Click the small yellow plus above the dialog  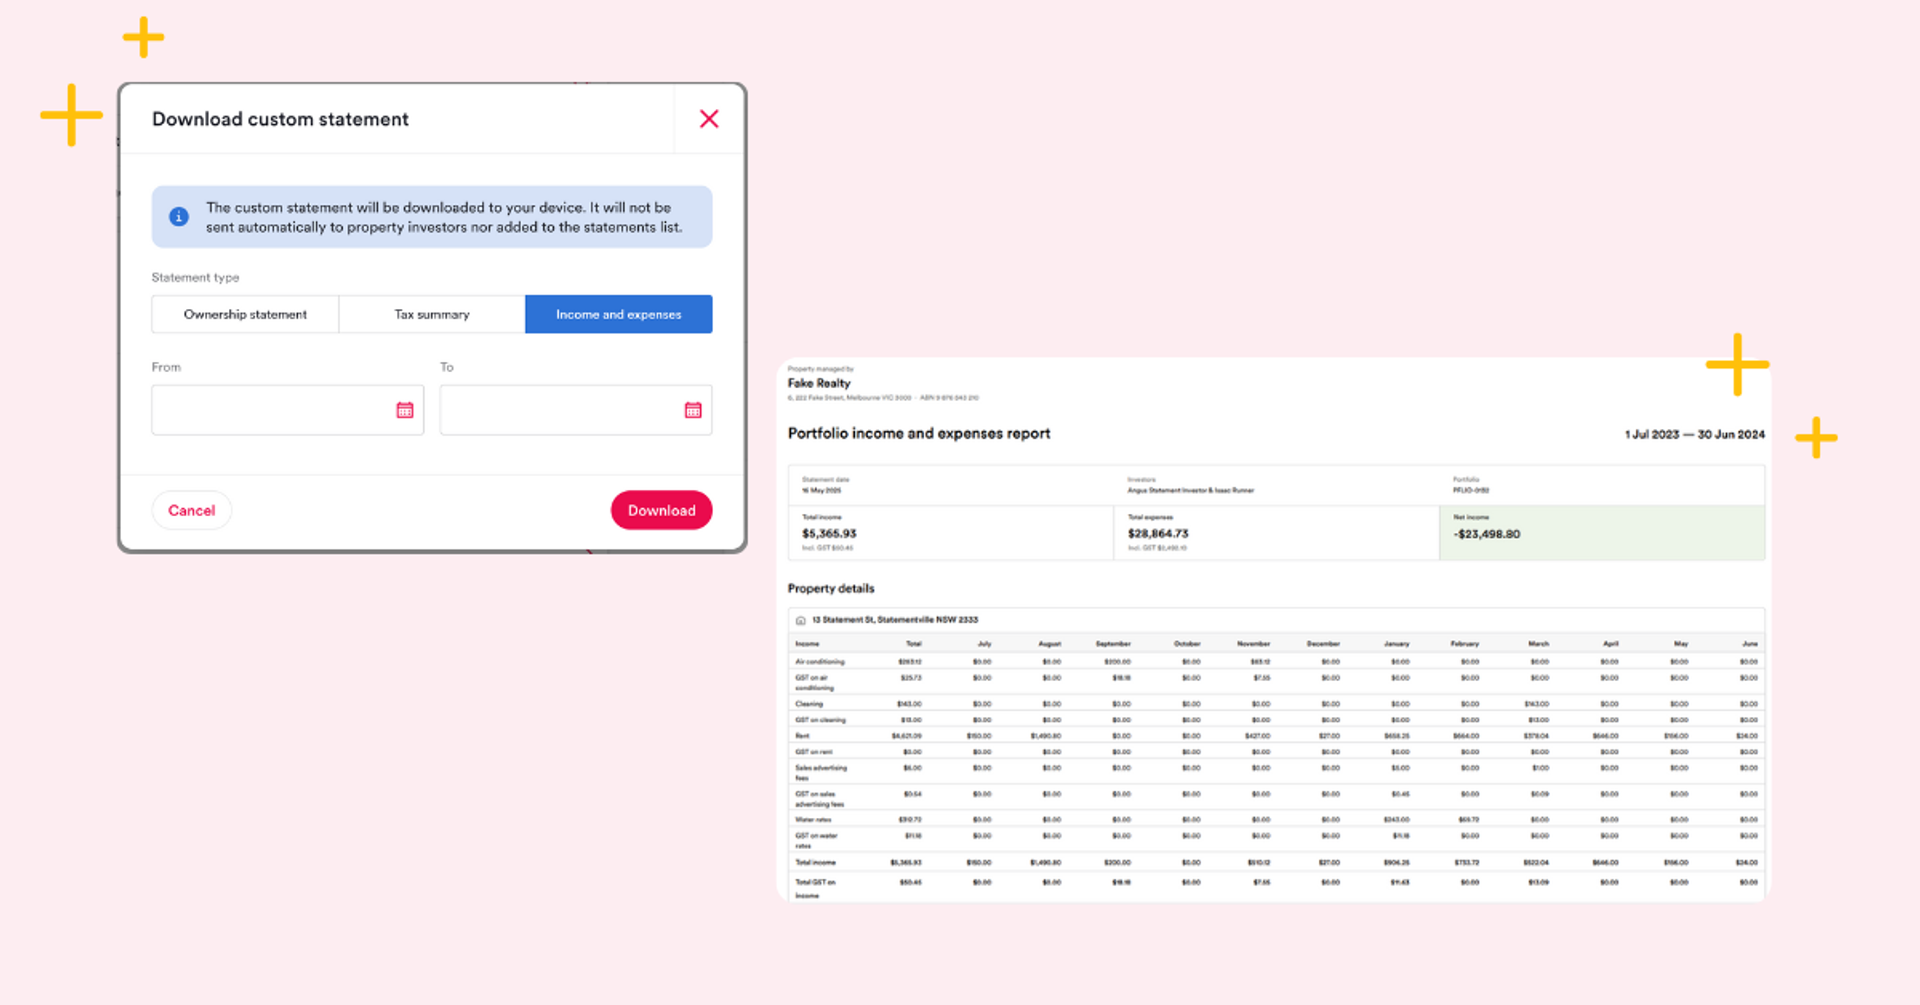click(x=143, y=37)
